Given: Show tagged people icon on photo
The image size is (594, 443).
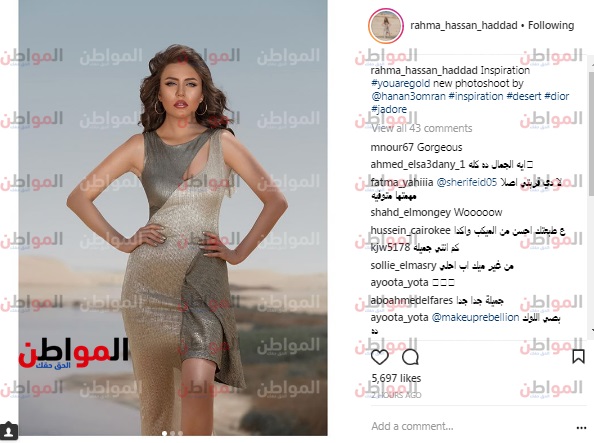Looking at the screenshot, I should (8, 431).
